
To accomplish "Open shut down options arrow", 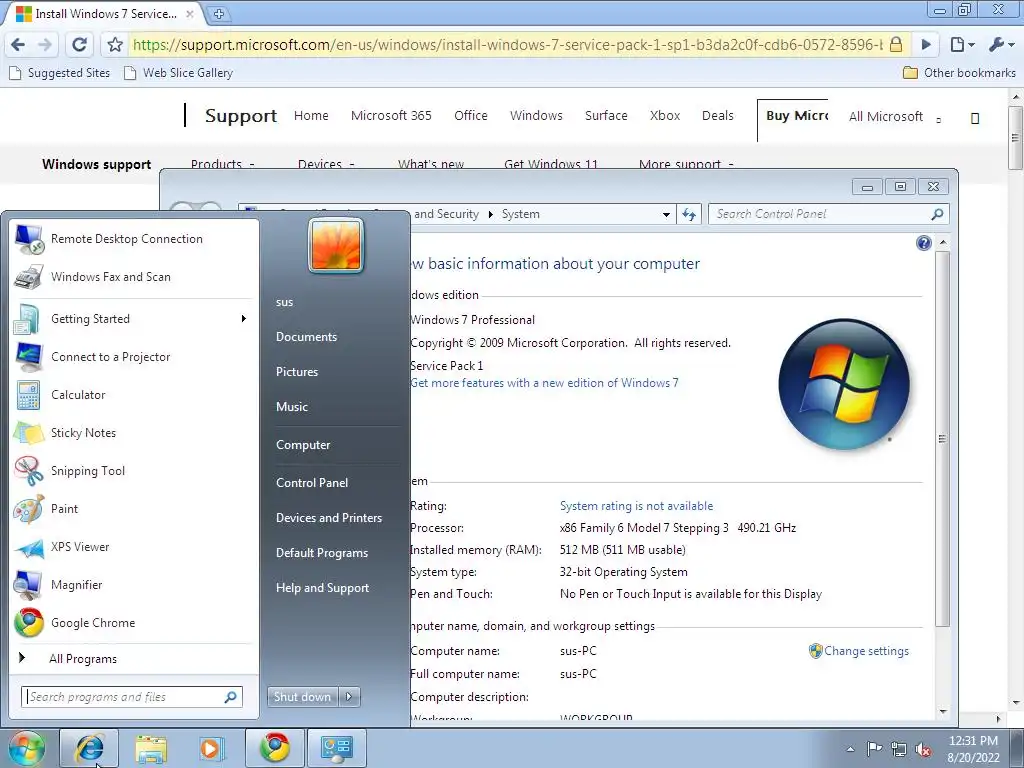I will [x=349, y=697].
